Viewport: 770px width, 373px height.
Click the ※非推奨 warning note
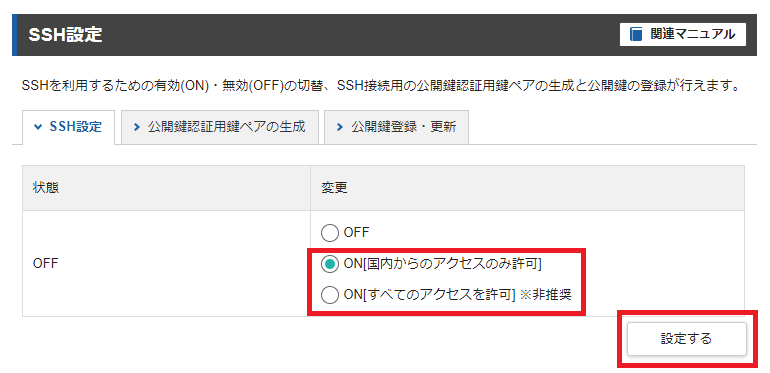coord(545,295)
